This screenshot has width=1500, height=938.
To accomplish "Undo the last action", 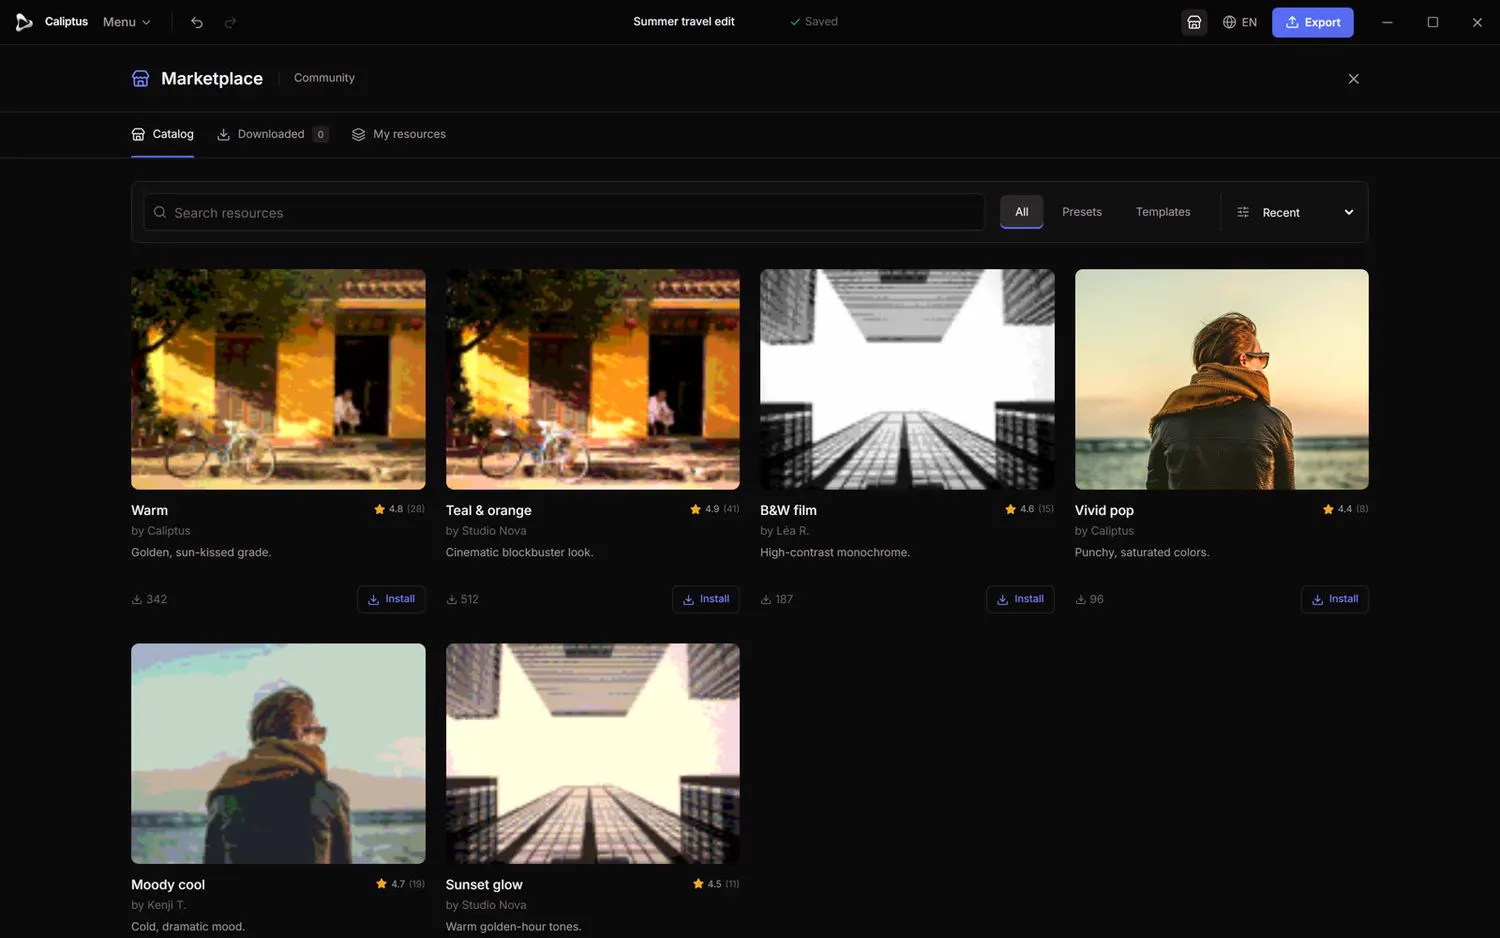I will pos(197,22).
